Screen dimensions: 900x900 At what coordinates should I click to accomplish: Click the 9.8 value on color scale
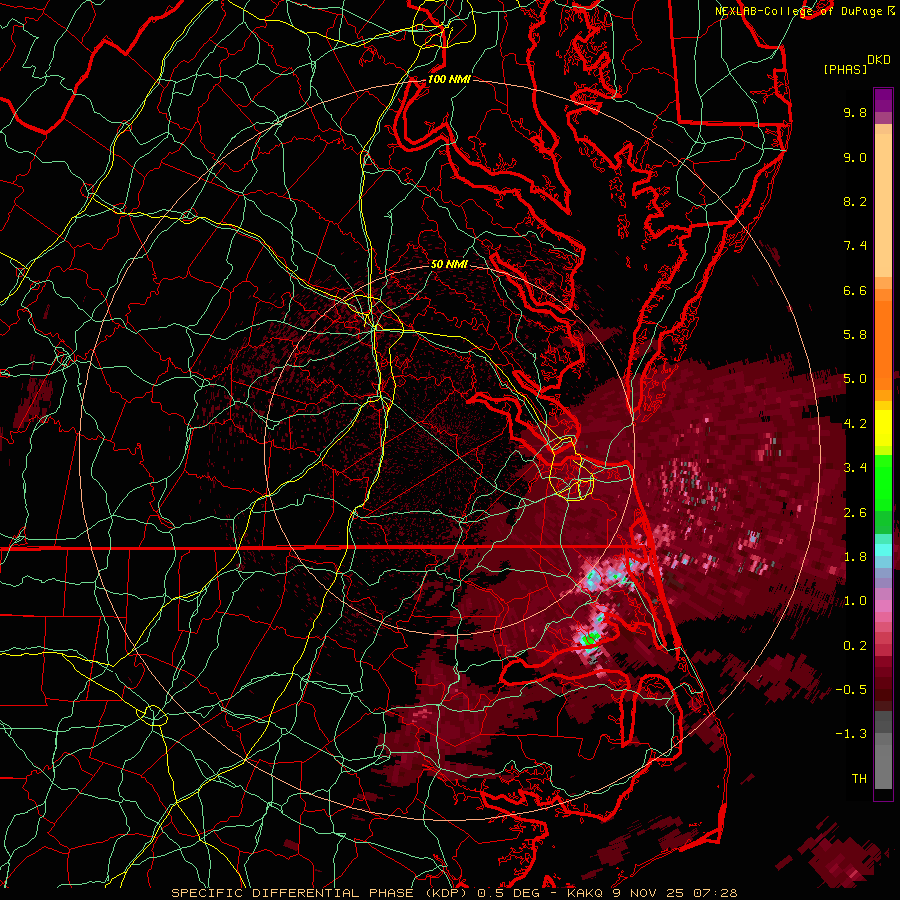[x=855, y=112]
